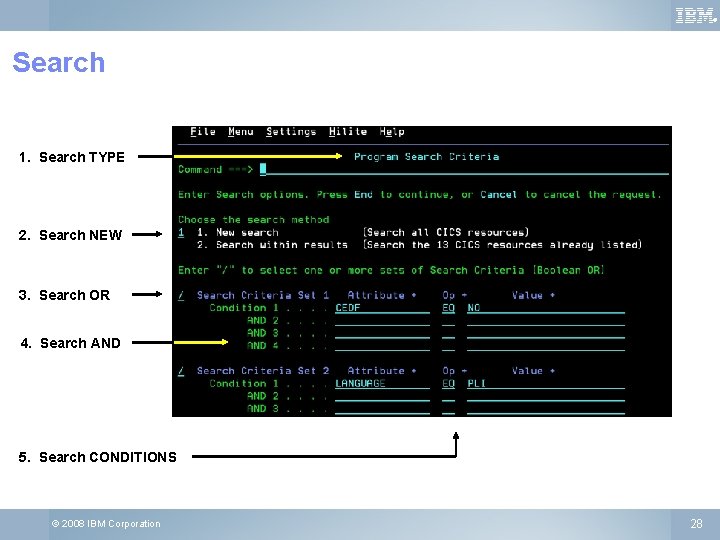
Task: Click the Set 2 AND 3 attribute field
Action: [x=382, y=409]
